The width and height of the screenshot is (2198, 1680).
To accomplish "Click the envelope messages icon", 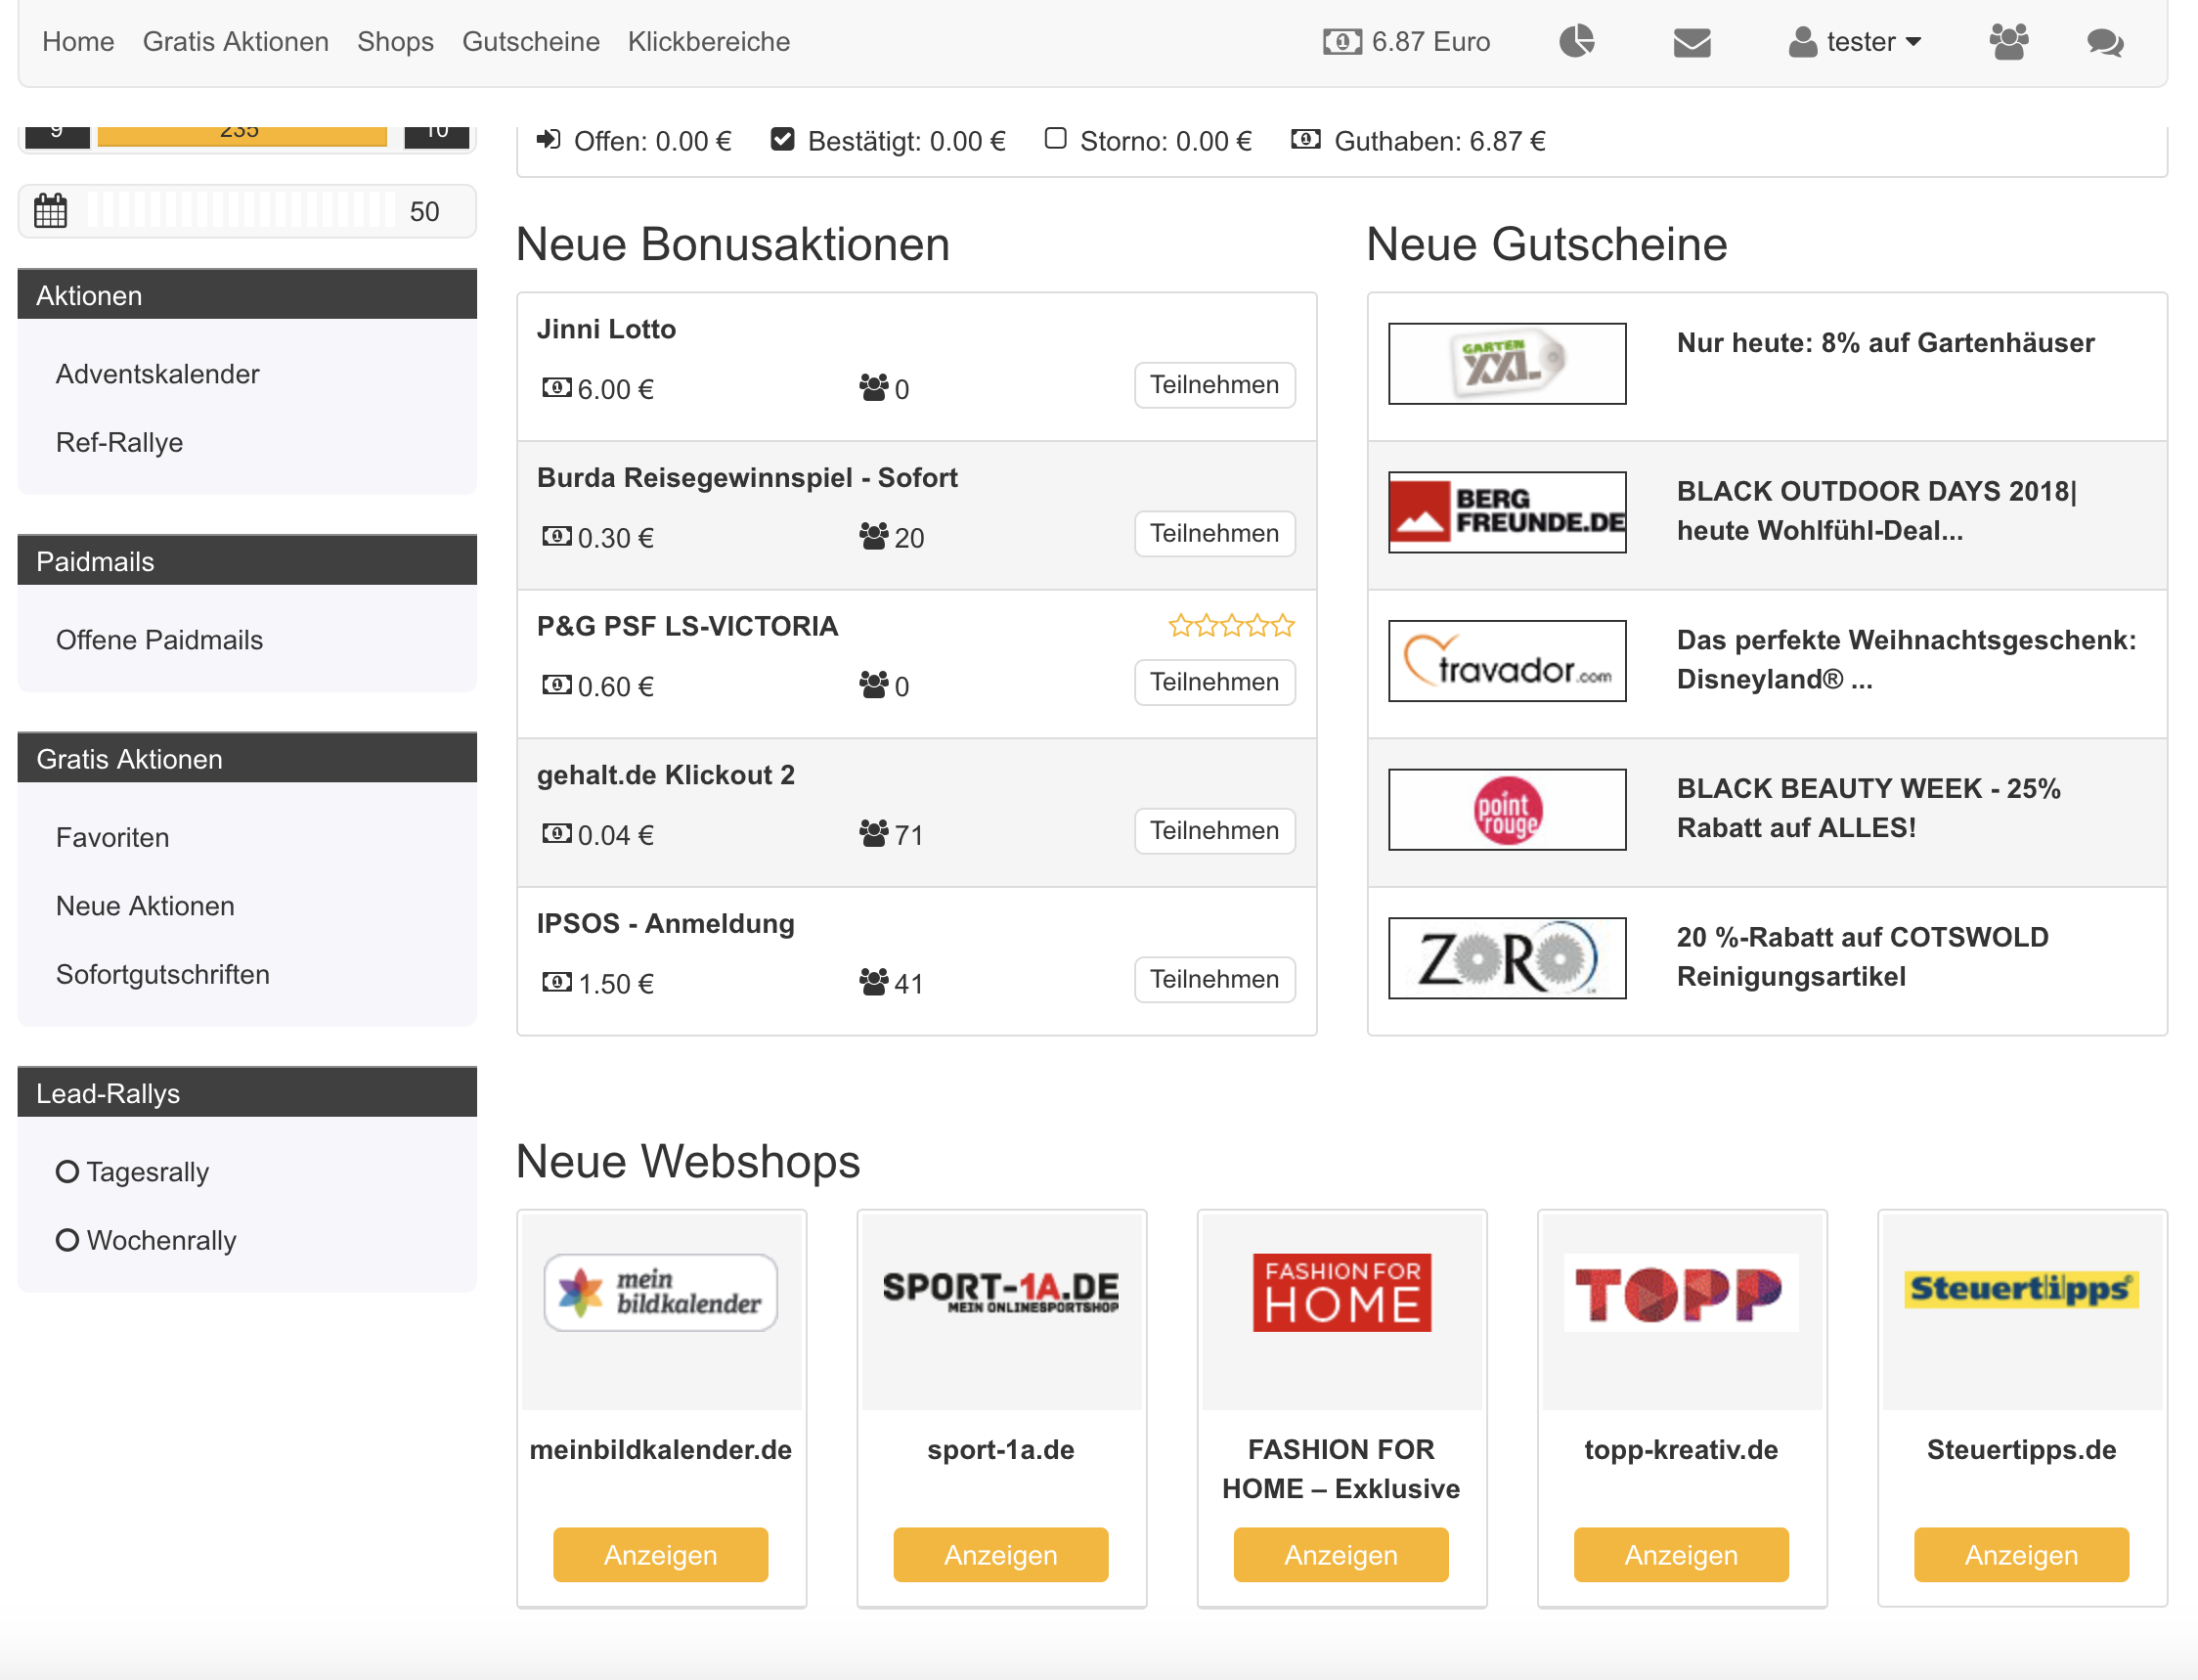I will (x=1691, y=42).
